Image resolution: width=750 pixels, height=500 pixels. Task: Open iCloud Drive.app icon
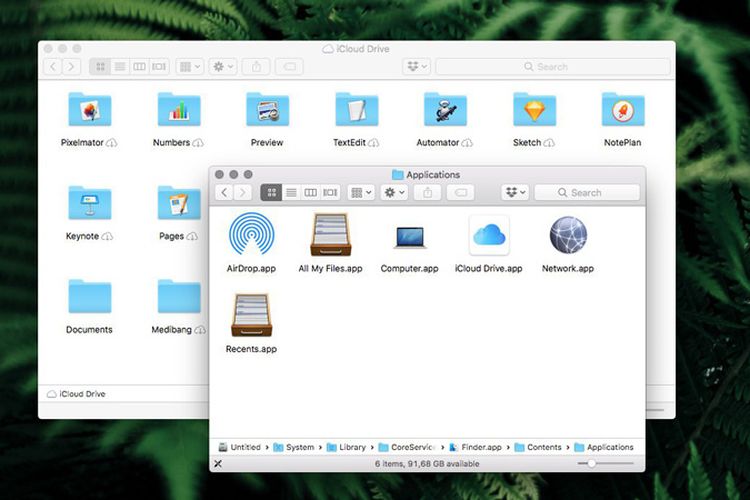point(489,235)
